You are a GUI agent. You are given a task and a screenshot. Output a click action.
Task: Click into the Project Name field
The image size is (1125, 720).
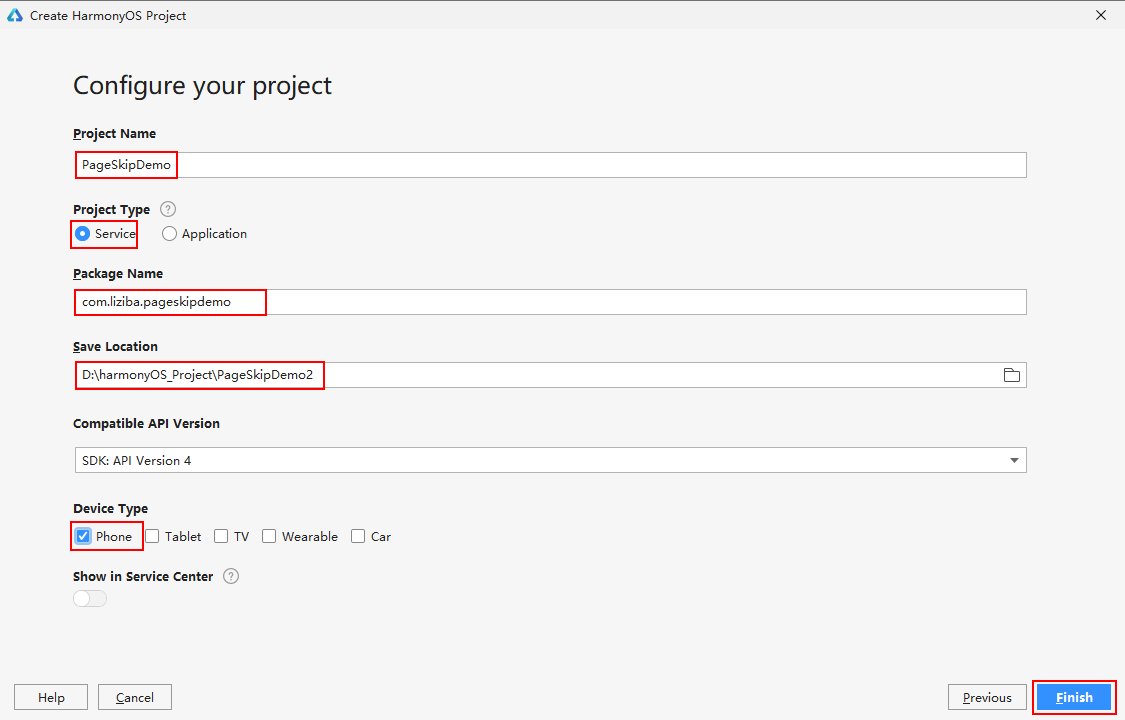[600, 165]
